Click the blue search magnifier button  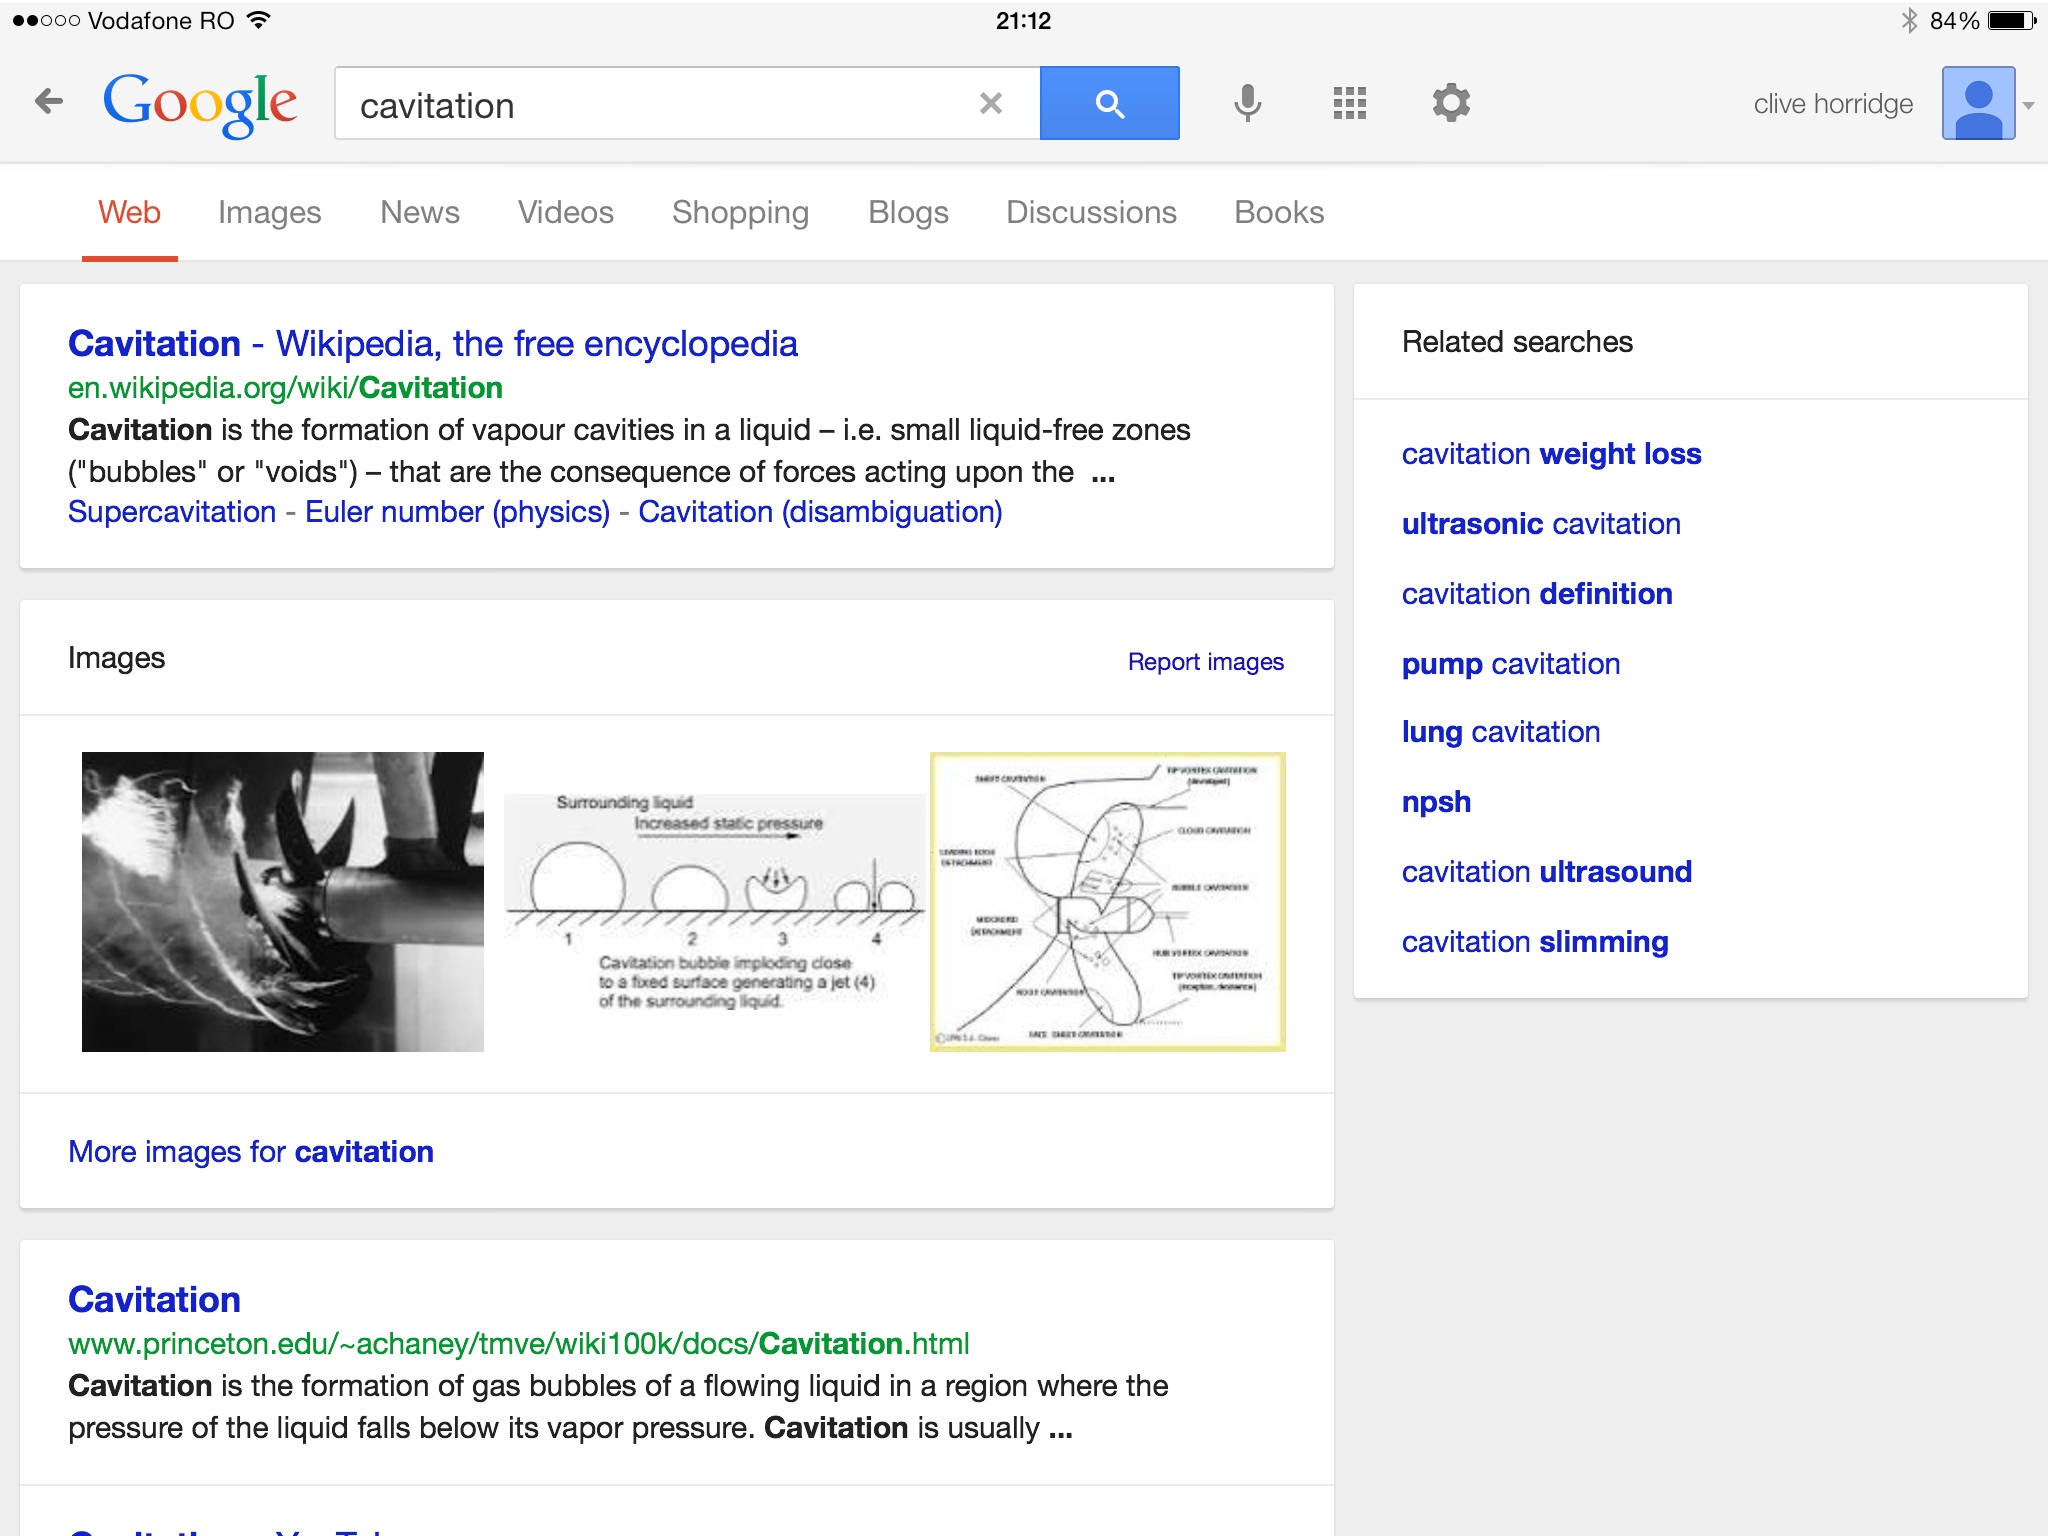pos(1110,103)
